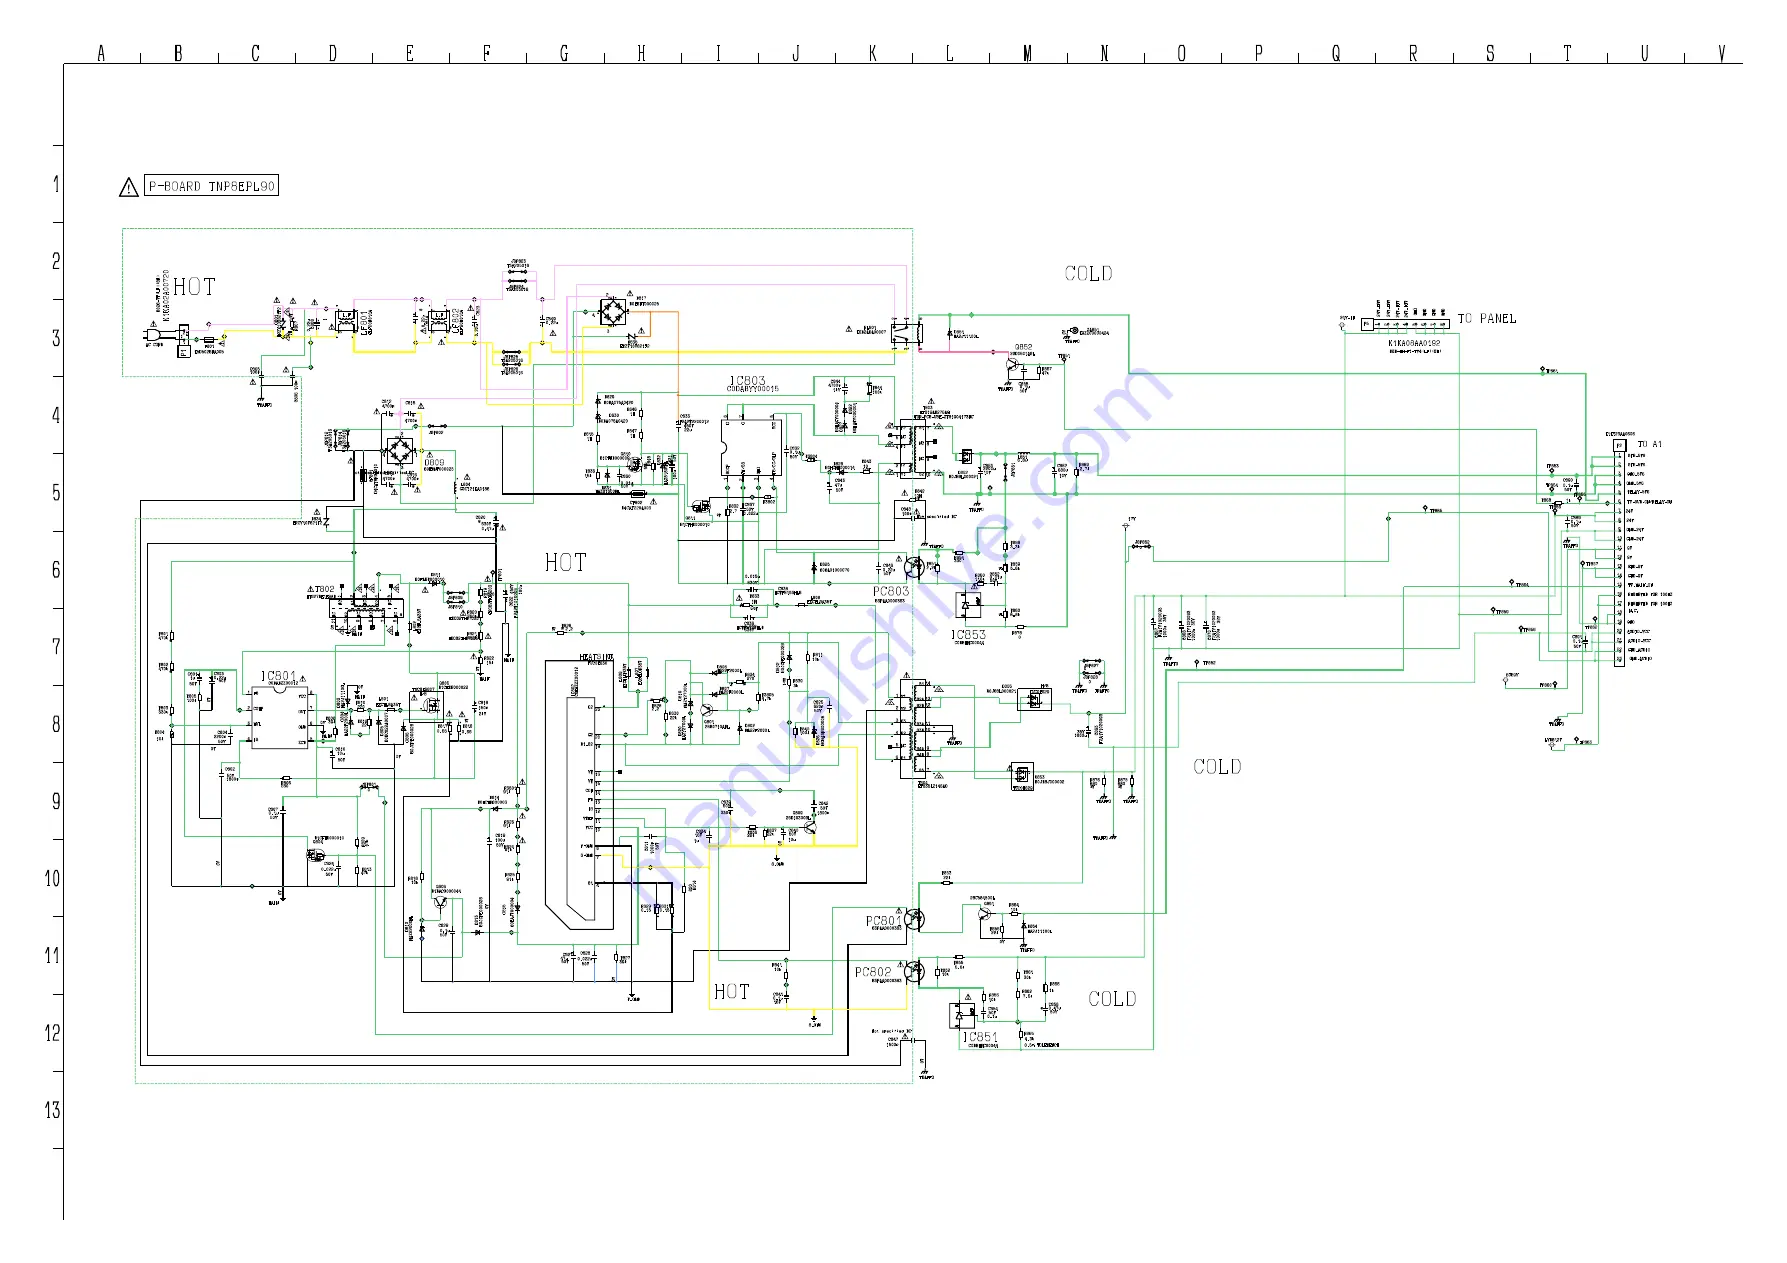
Task: Click the warning triangle beside P-BOARD label
Action: 129,187
